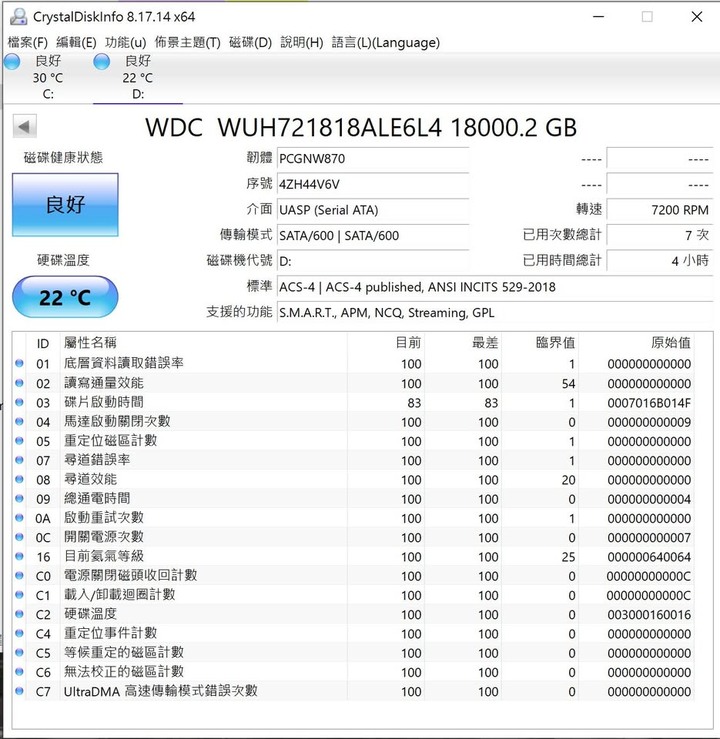The height and width of the screenshot is (739, 720).
Task: Click the blue 良好 health status button
Action: point(65,205)
